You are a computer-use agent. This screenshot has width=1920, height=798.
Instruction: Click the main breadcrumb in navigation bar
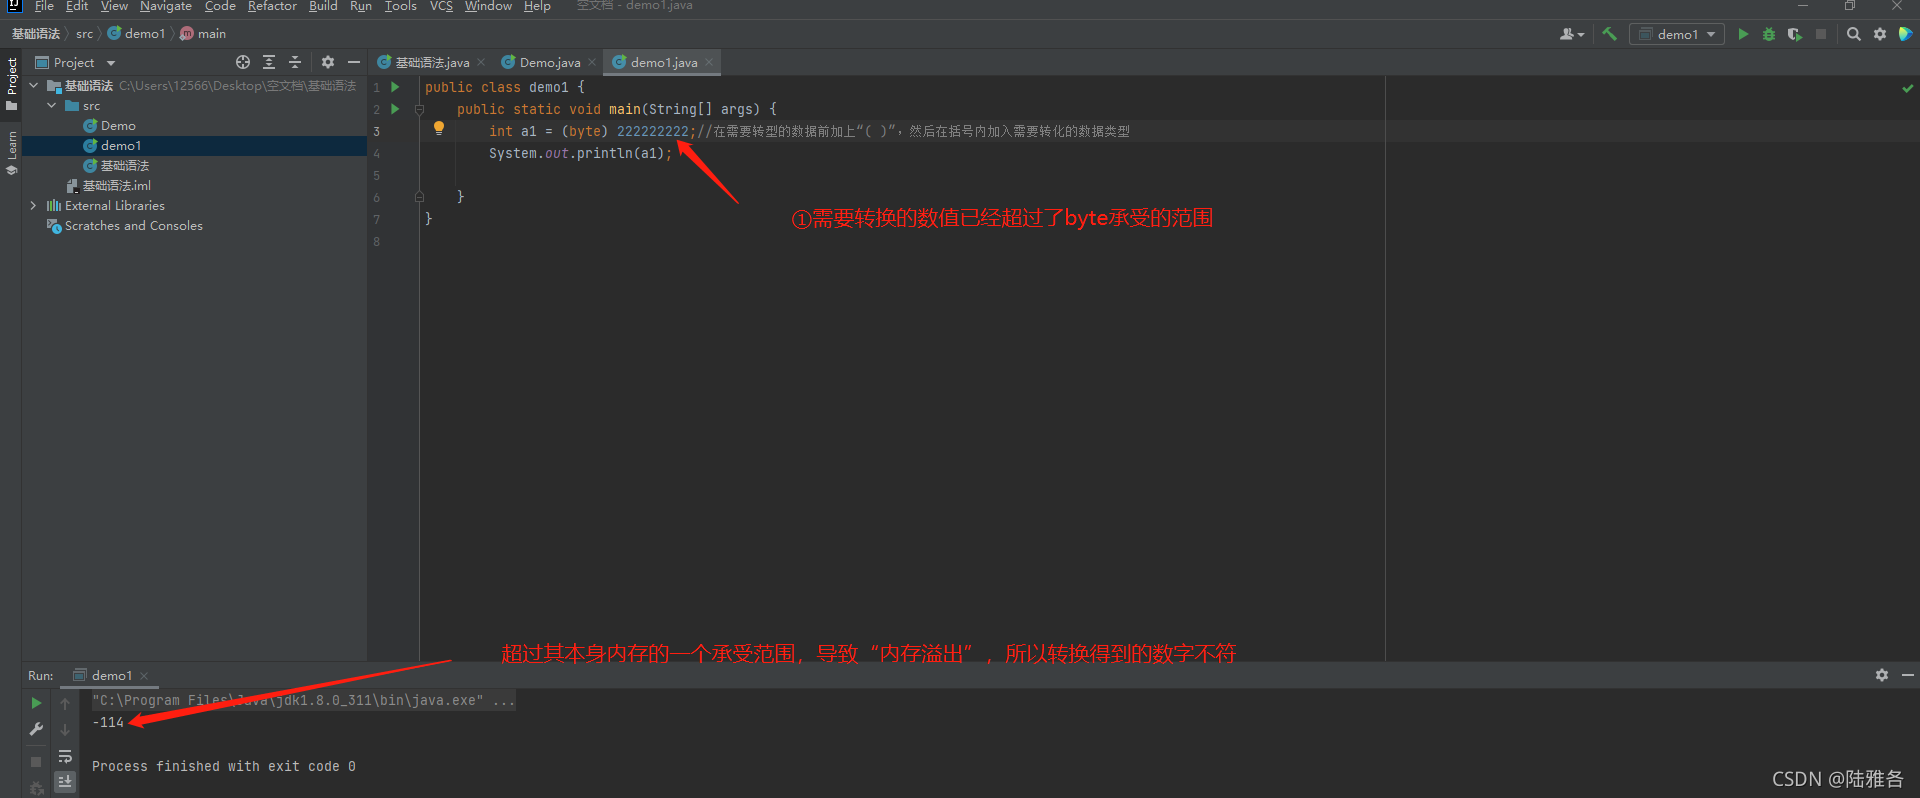point(203,34)
